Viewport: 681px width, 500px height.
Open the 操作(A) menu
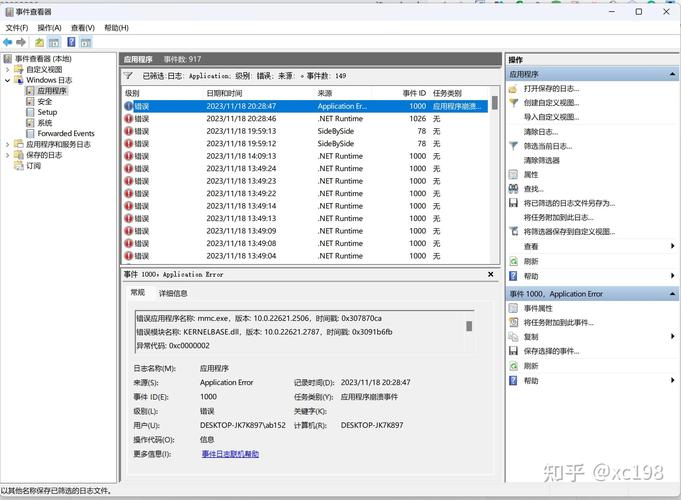[x=49, y=28]
